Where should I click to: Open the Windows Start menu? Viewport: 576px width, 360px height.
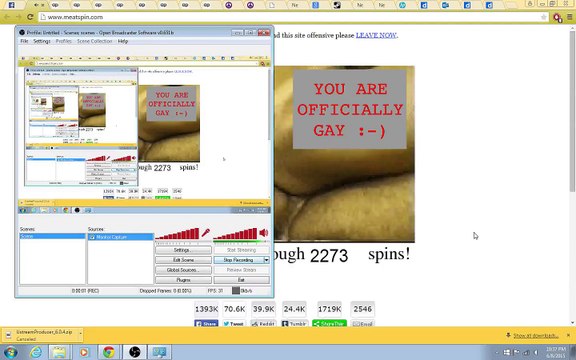tap(11, 353)
